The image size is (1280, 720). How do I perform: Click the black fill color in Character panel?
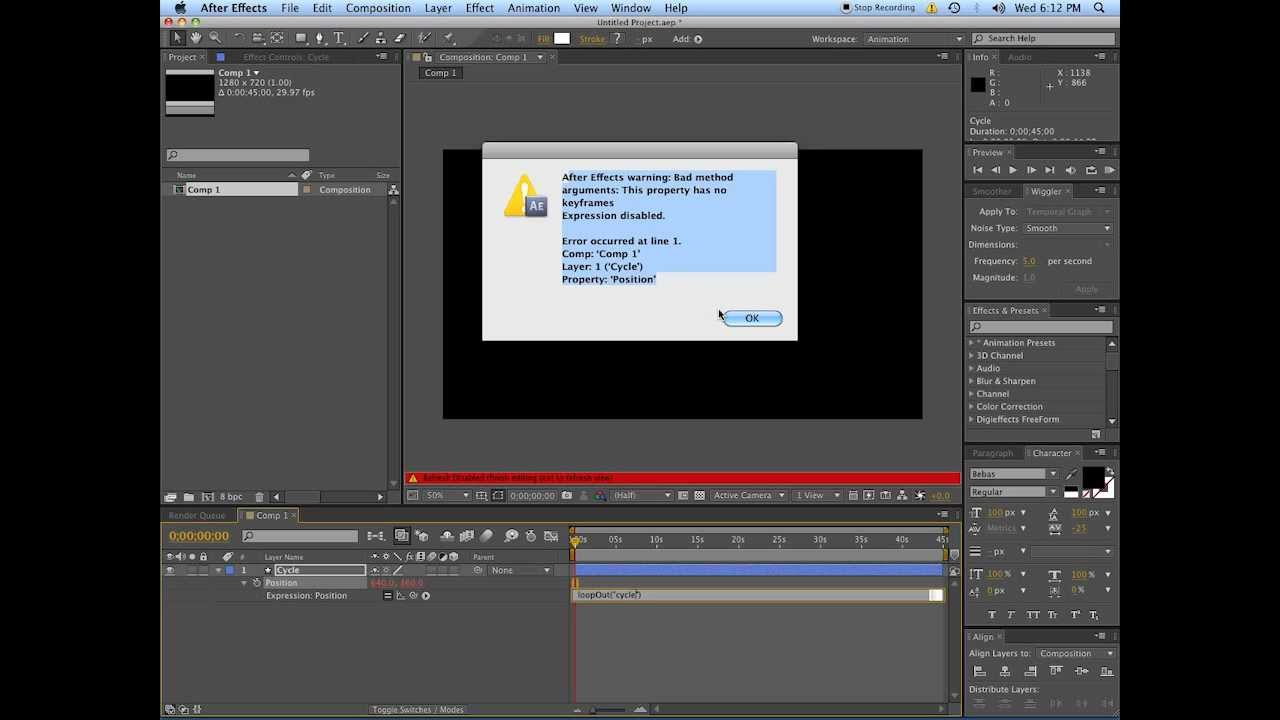click(1093, 478)
